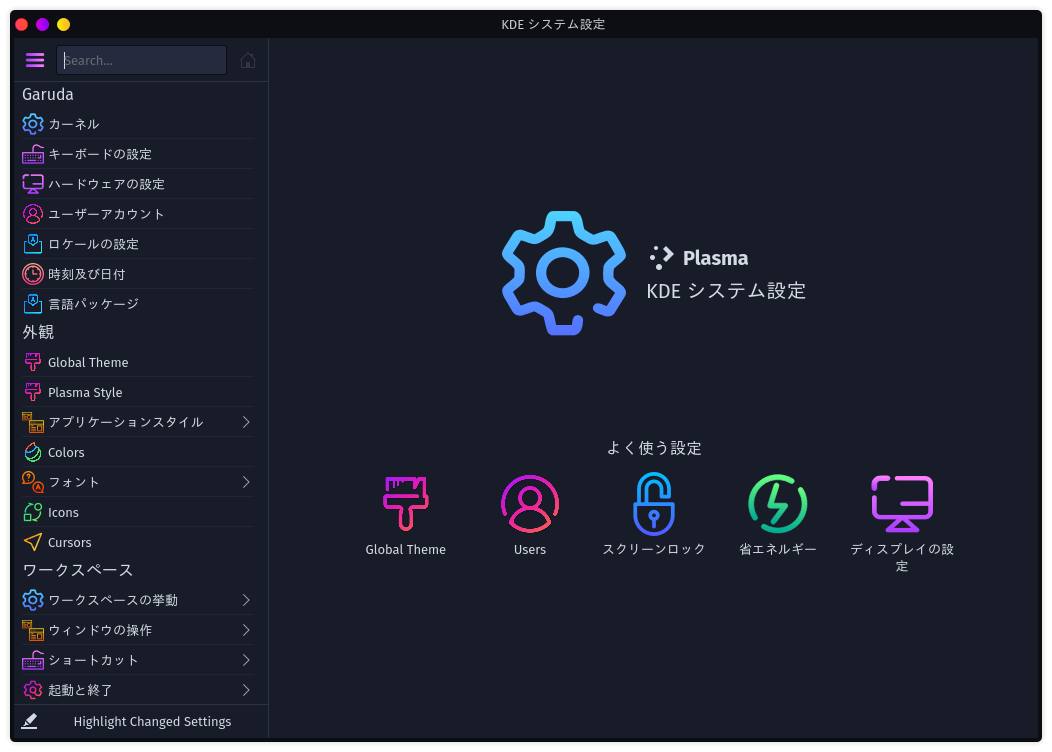The image size is (1052, 752).
Task: Open ショートカット settings entry
Action: (94, 660)
